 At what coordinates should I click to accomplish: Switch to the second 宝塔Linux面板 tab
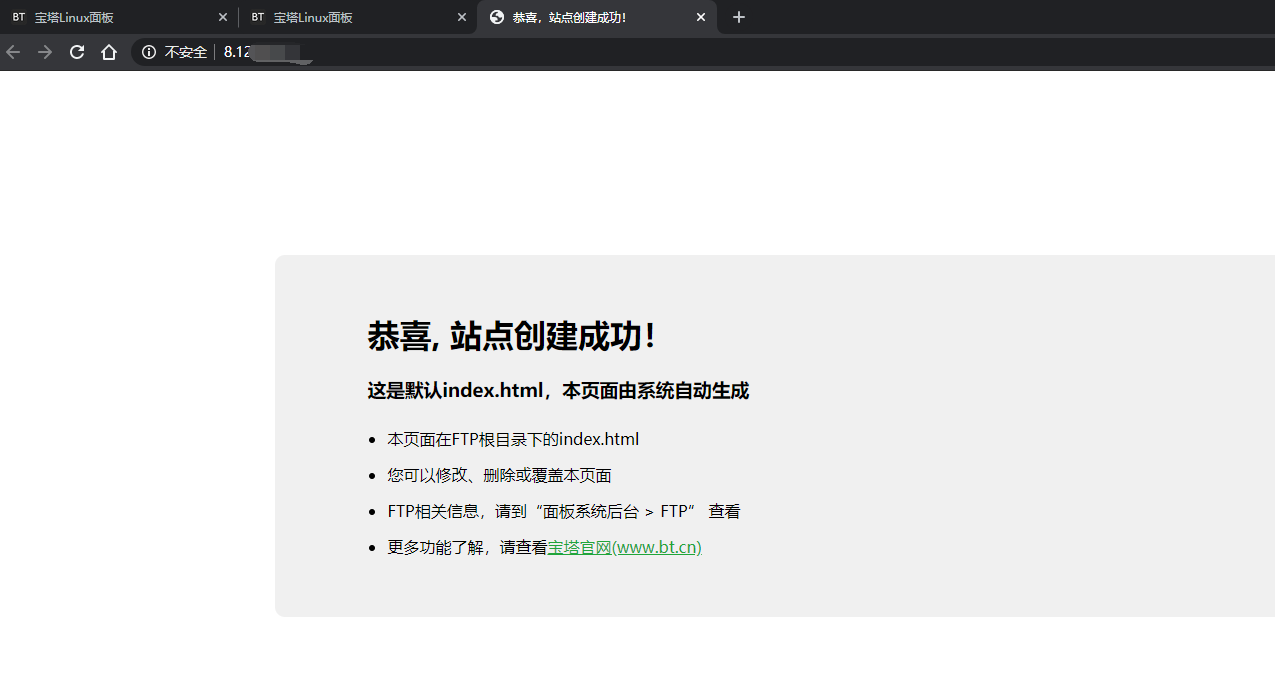click(x=340, y=17)
